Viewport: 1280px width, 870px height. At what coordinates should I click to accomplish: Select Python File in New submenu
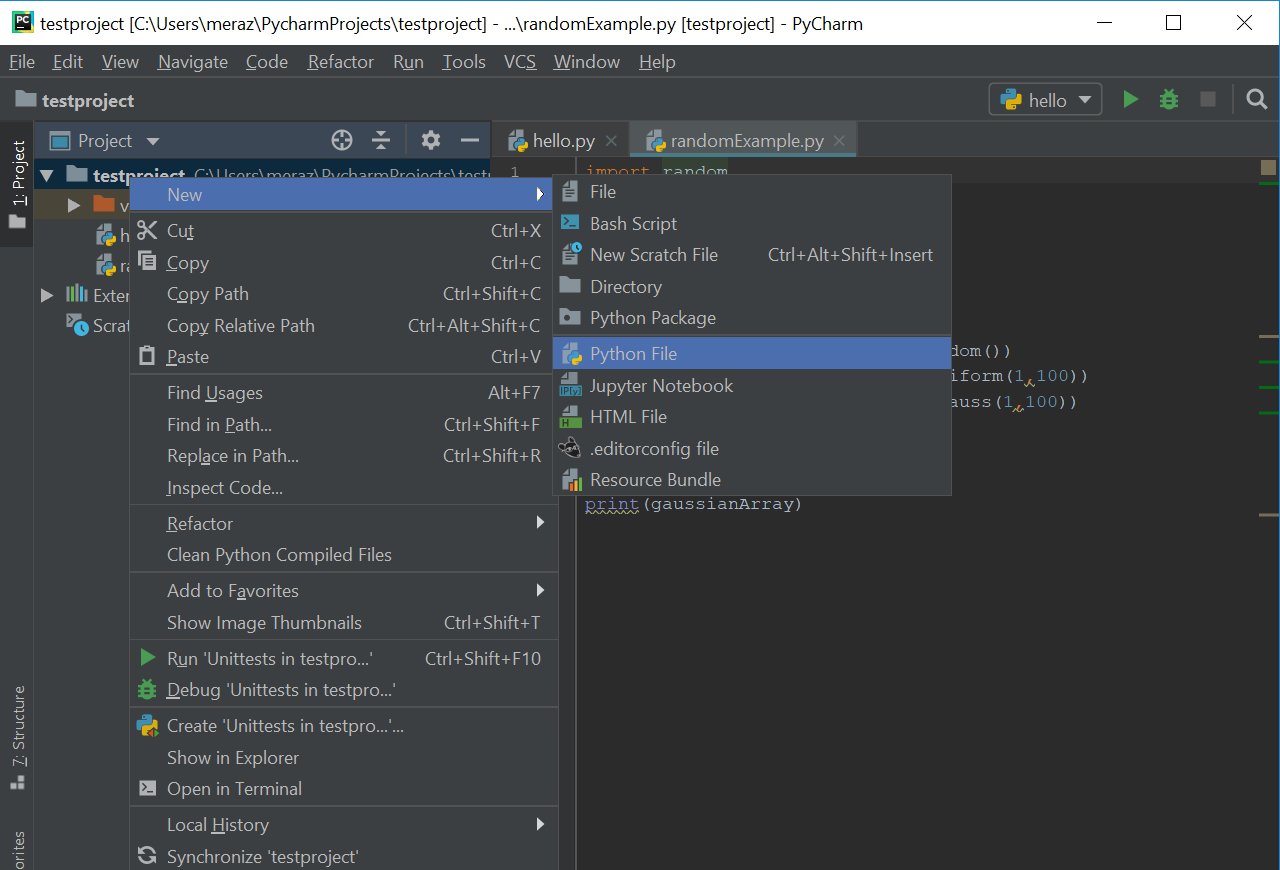point(633,354)
